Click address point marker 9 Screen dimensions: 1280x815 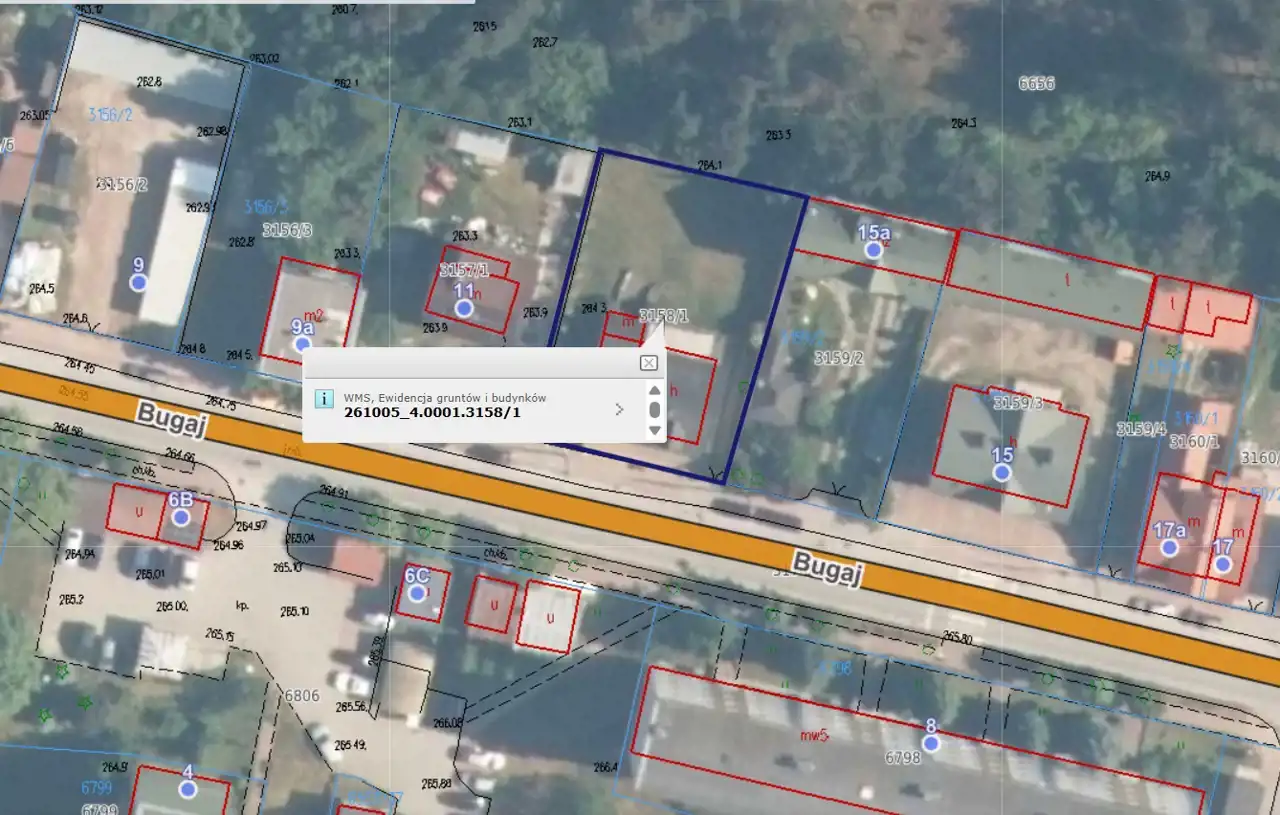139,282
